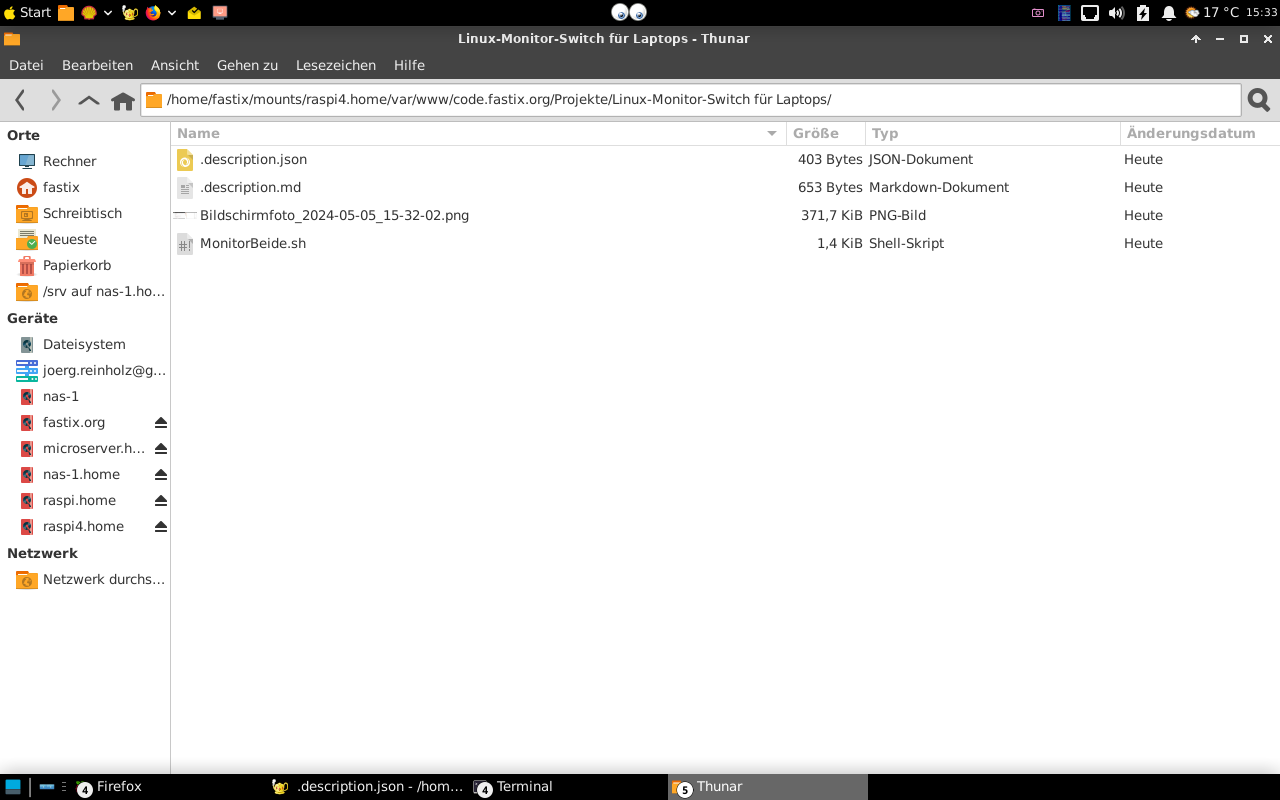The width and height of the screenshot is (1280, 800).
Task: Click the search magnifier icon
Action: pos(1259,100)
